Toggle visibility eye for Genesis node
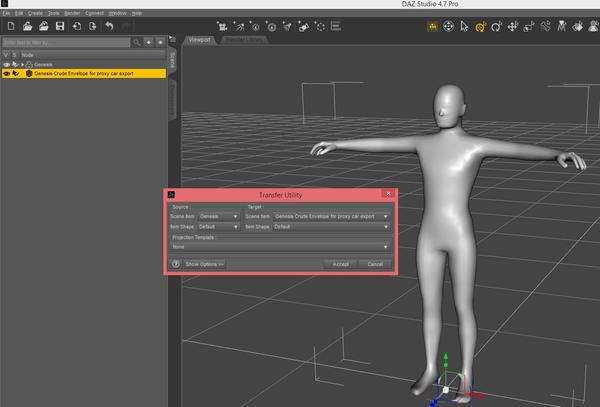 point(7,64)
